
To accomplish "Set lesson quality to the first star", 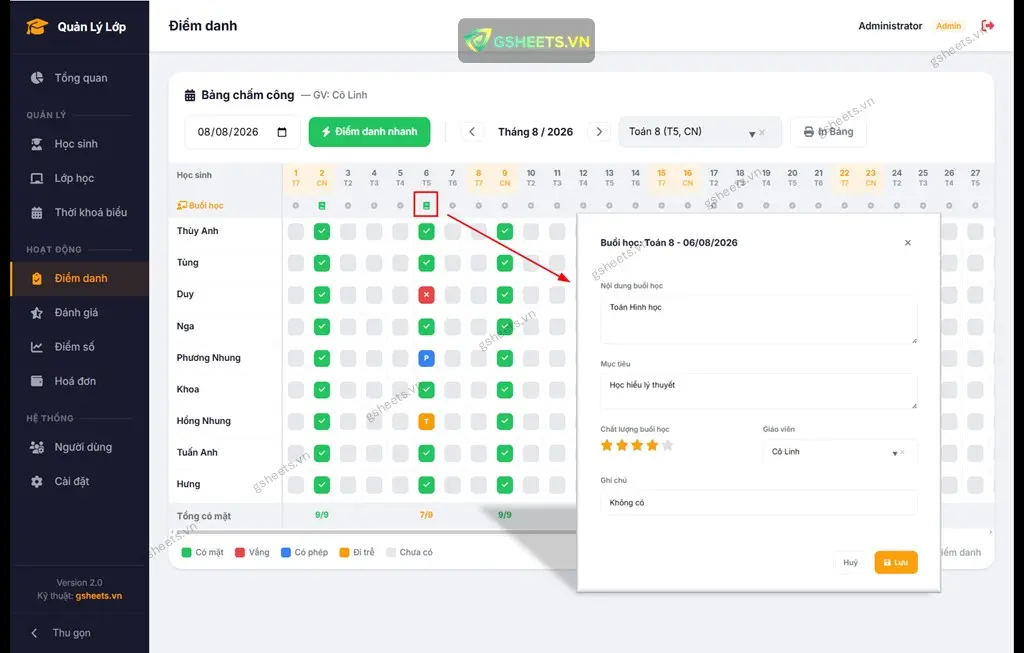I will point(607,445).
